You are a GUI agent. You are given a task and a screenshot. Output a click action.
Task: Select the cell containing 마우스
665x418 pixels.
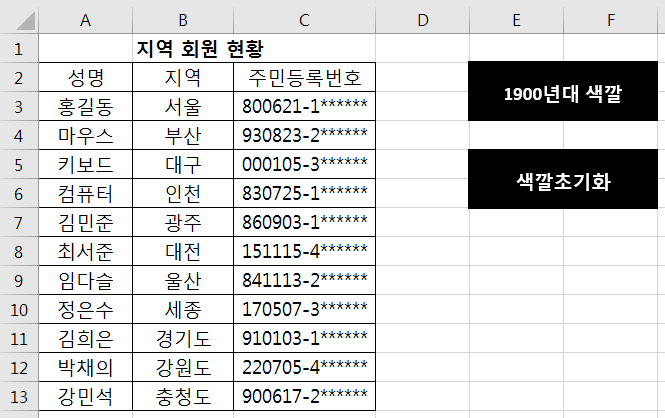point(86,136)
